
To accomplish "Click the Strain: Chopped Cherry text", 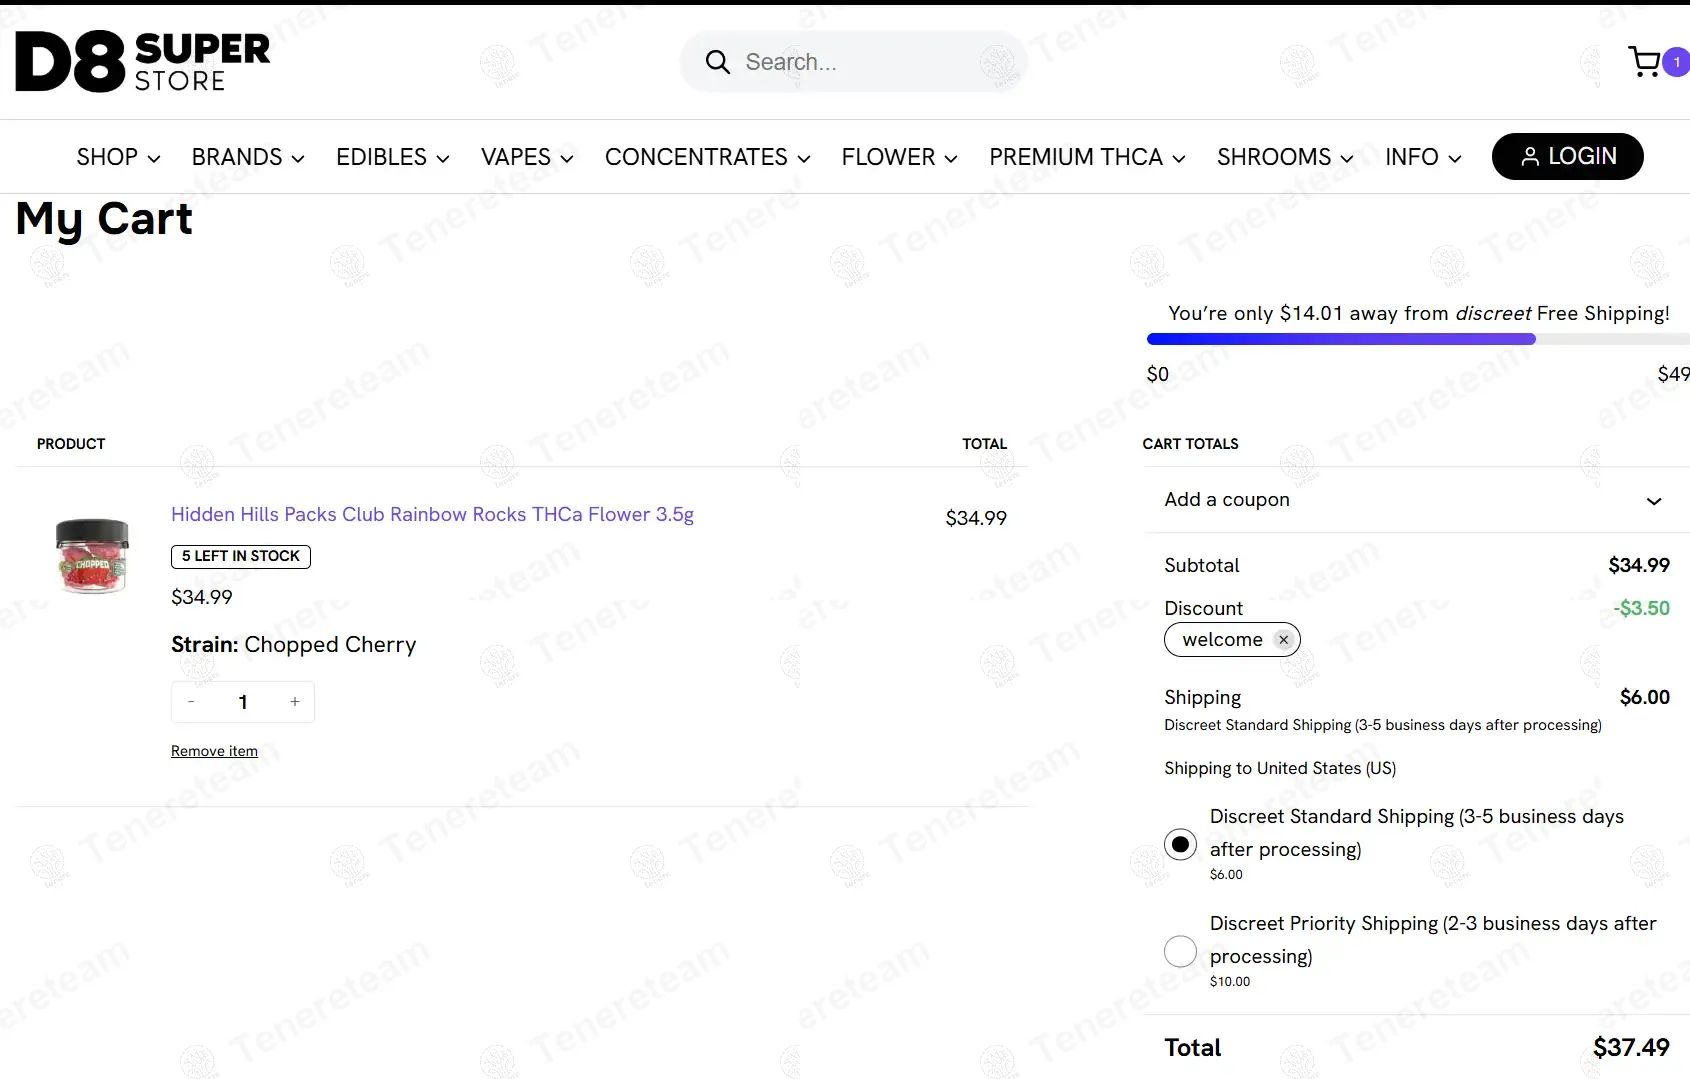I will pos(293,645).
